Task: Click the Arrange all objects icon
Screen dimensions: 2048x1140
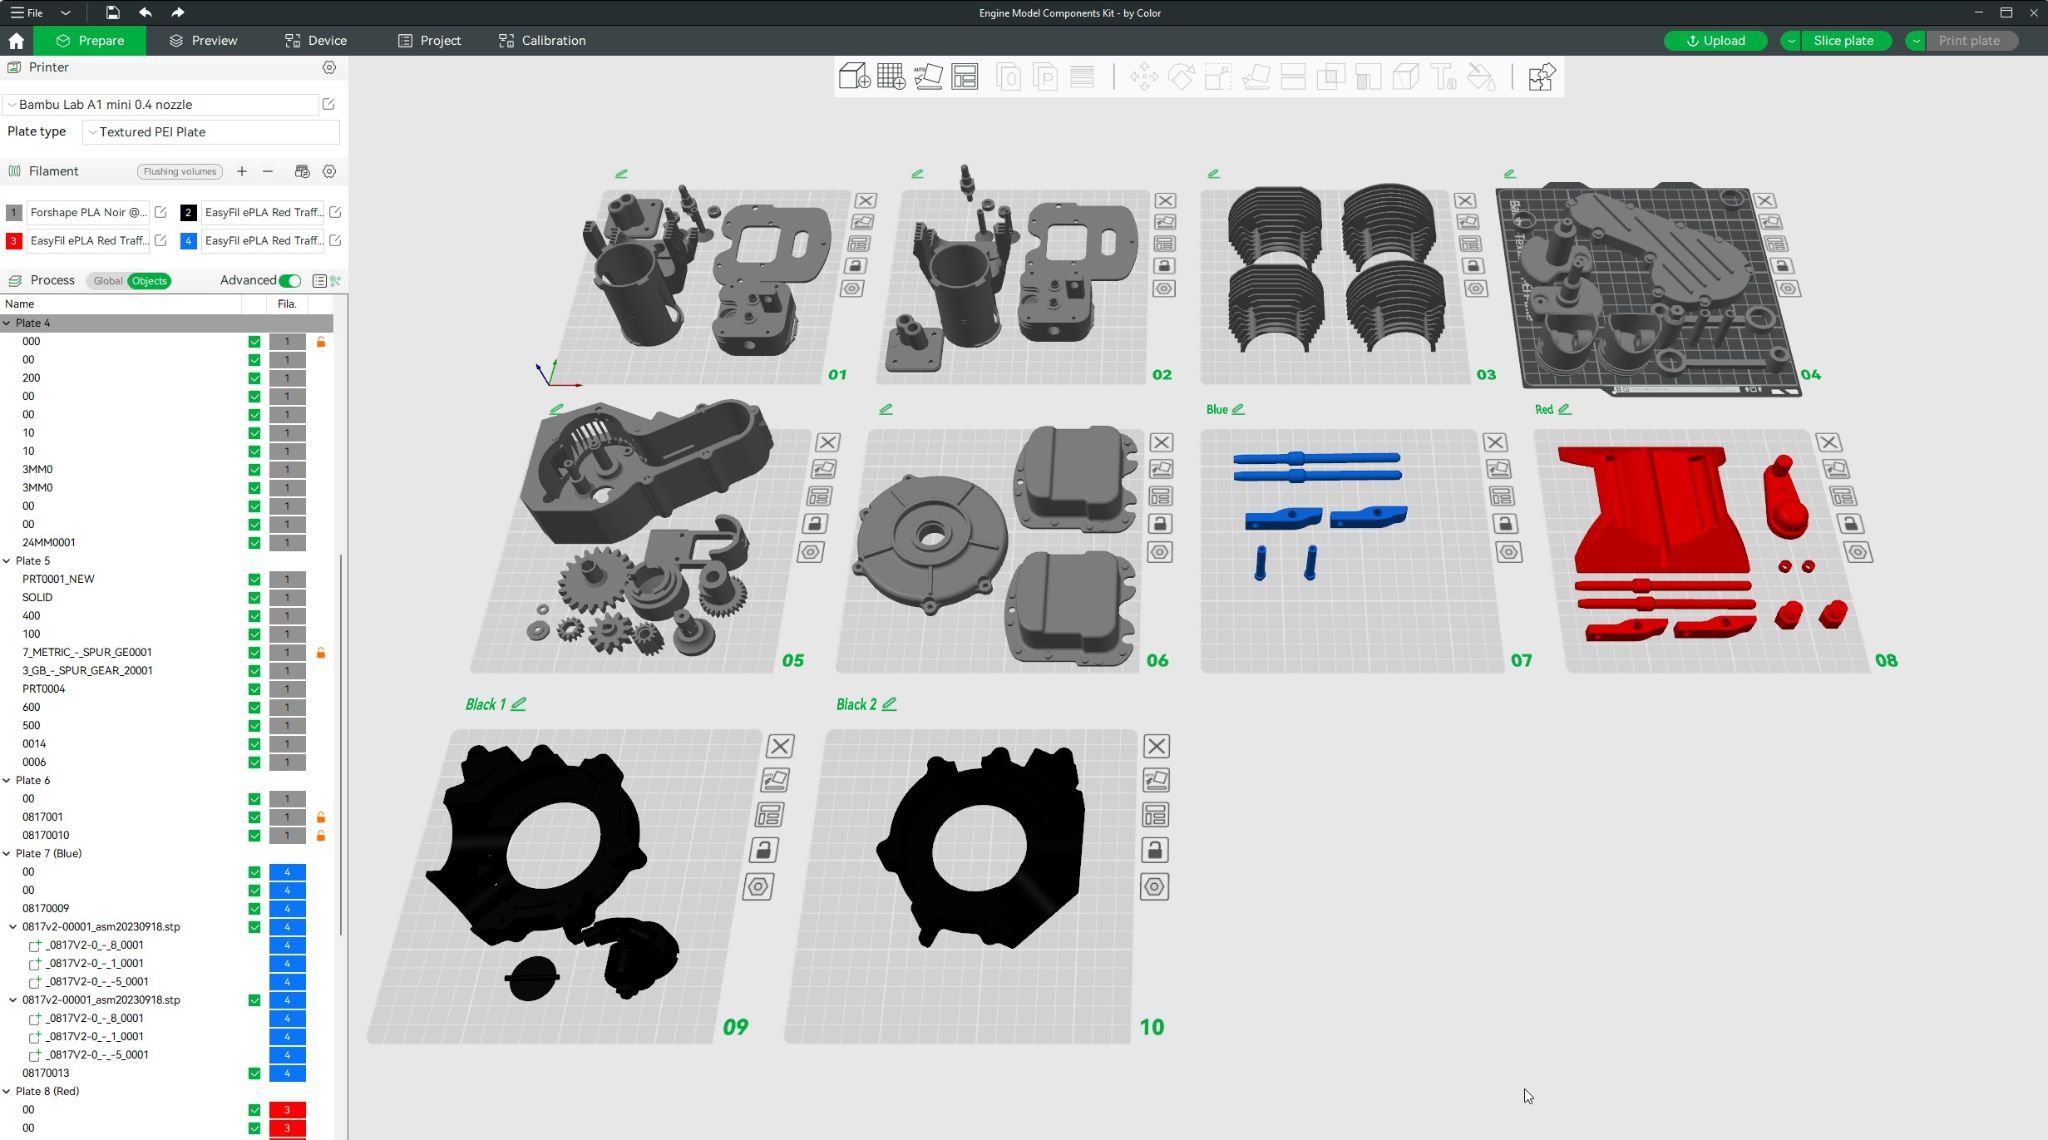Action: click(x=965, y=77)
